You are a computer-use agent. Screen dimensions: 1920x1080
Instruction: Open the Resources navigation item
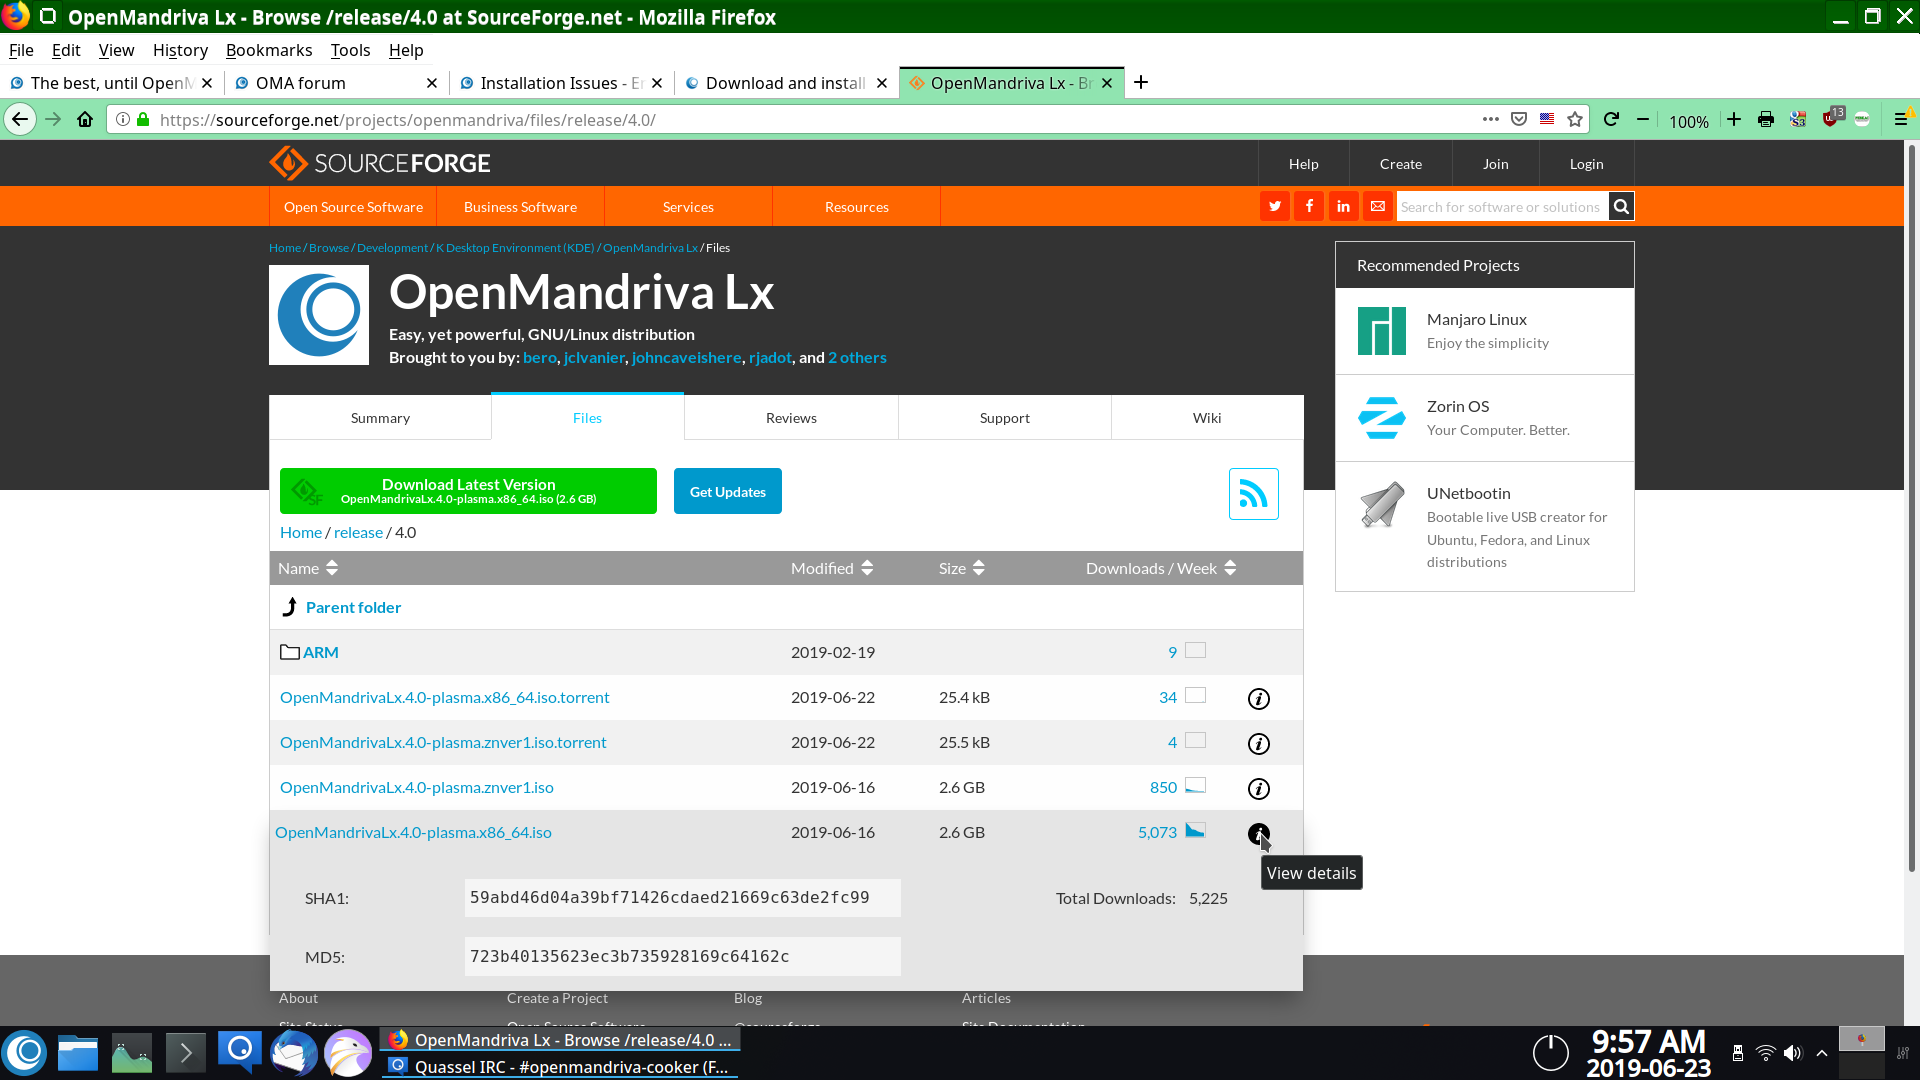click(x=856, y=207)
